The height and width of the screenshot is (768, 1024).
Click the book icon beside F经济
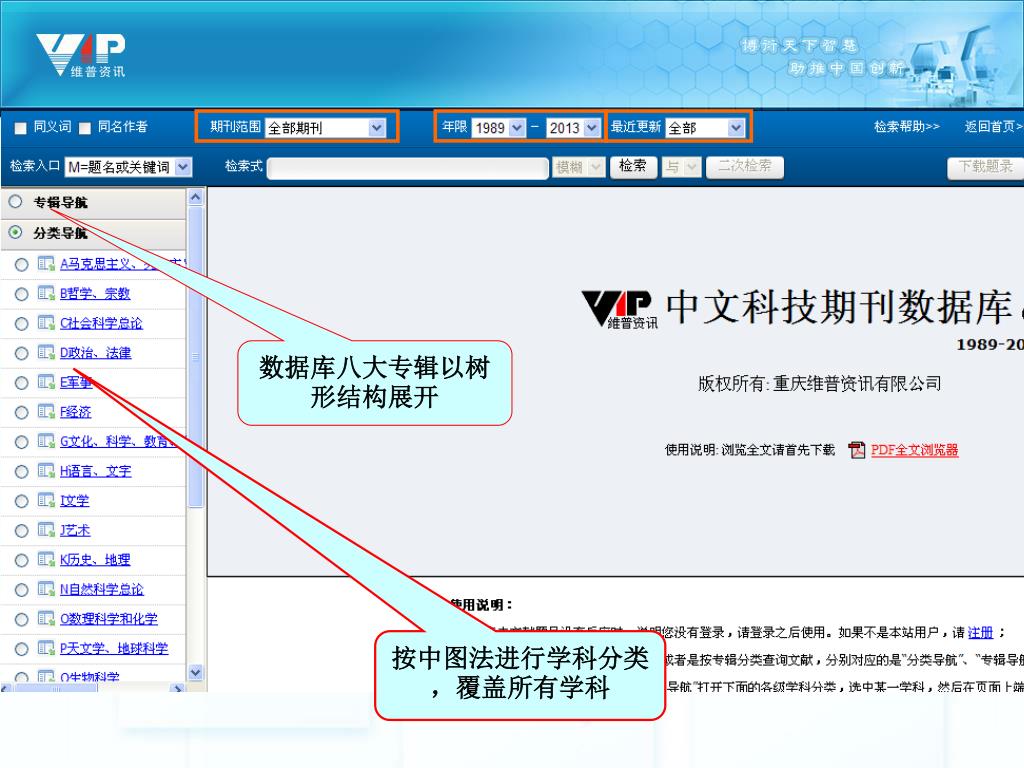coord(46,411)
